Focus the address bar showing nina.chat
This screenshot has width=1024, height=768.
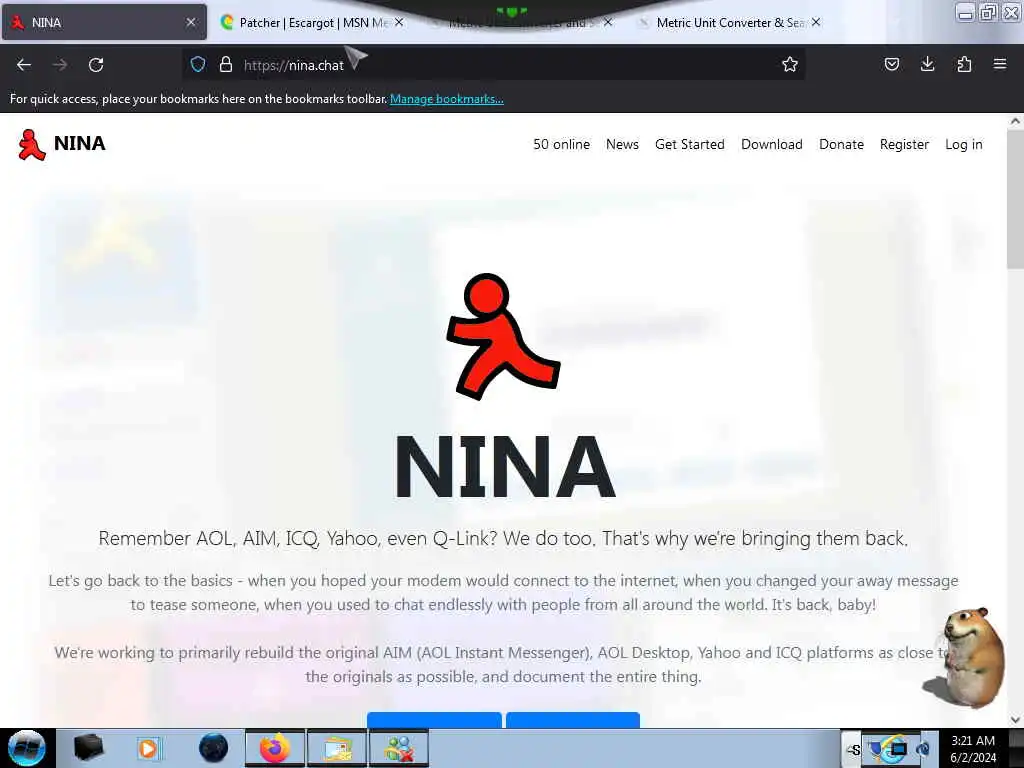[493, 64]
